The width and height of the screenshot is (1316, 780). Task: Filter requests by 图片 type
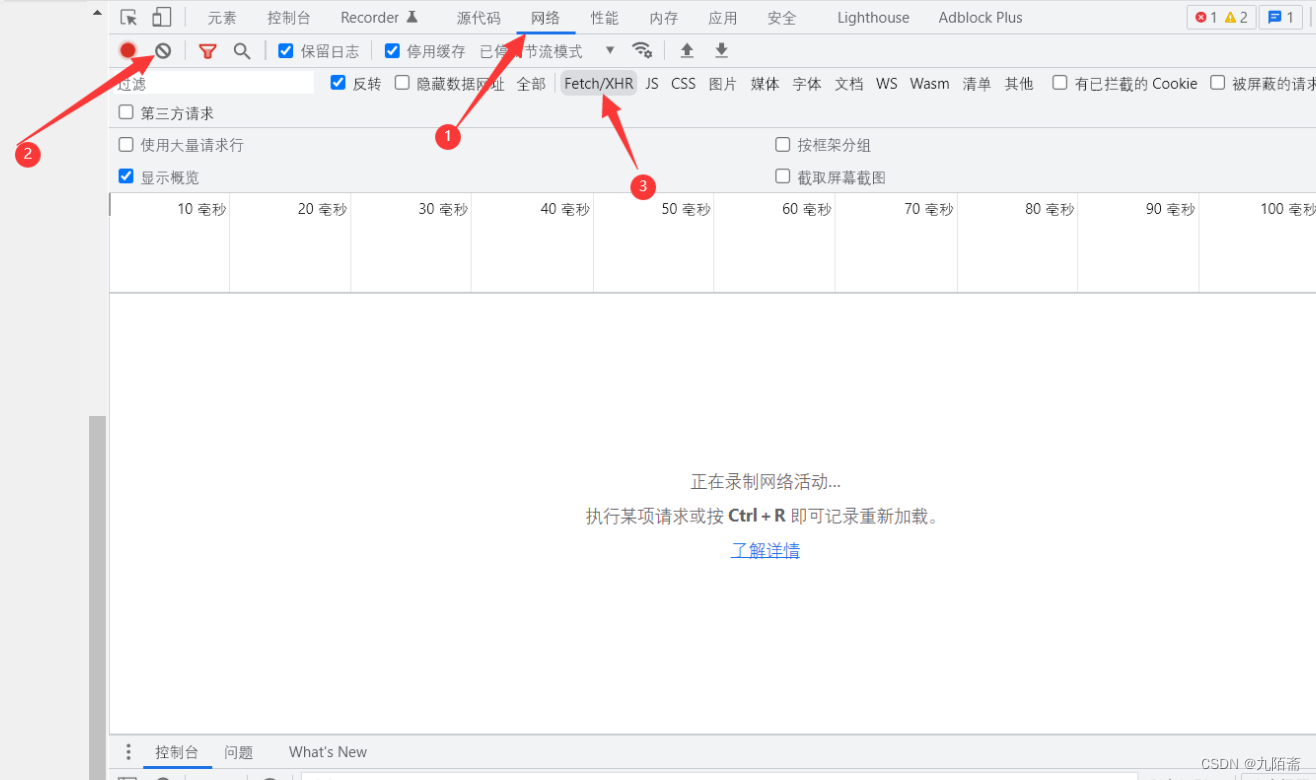[x=723, y=84]
